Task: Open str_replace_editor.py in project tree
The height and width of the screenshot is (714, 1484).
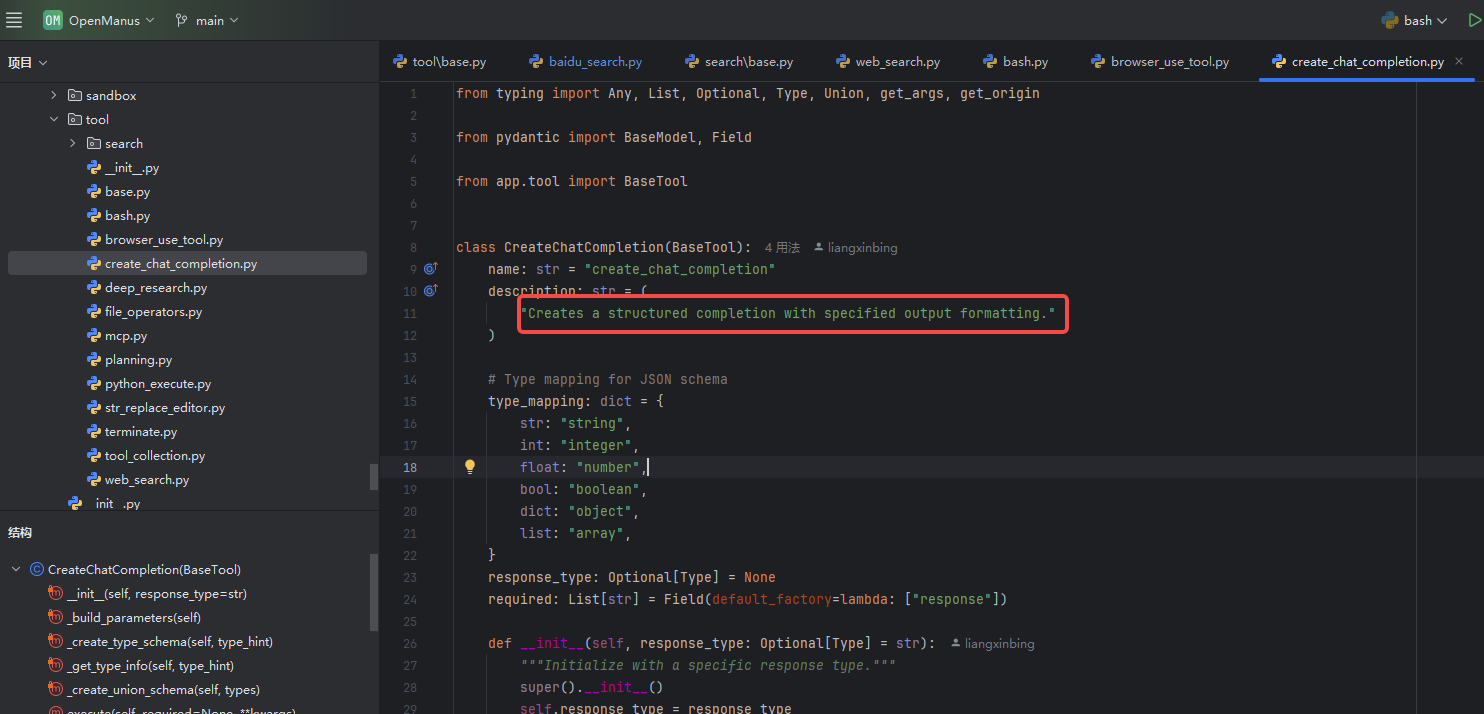Action: [x=165, y=408]
